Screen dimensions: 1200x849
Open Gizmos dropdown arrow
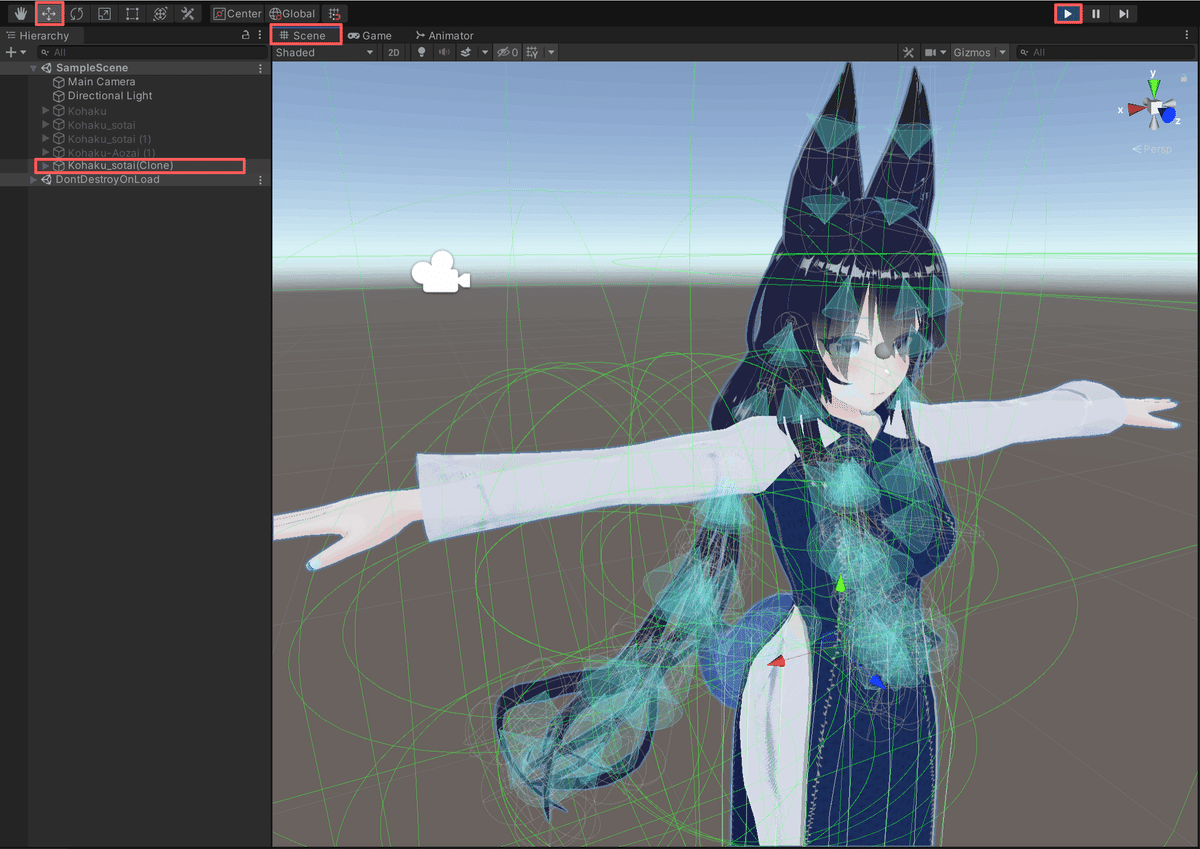pyautogui.click(x=1002, y=52)
